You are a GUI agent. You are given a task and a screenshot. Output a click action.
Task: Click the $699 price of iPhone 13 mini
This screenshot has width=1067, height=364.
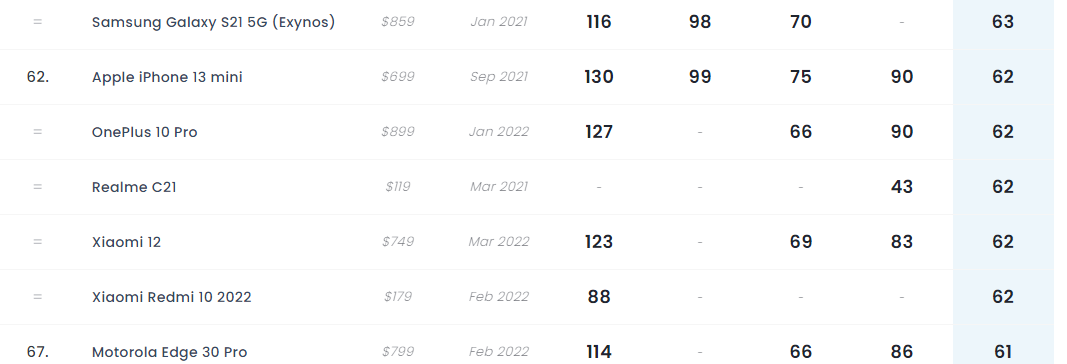pos(397,77)
